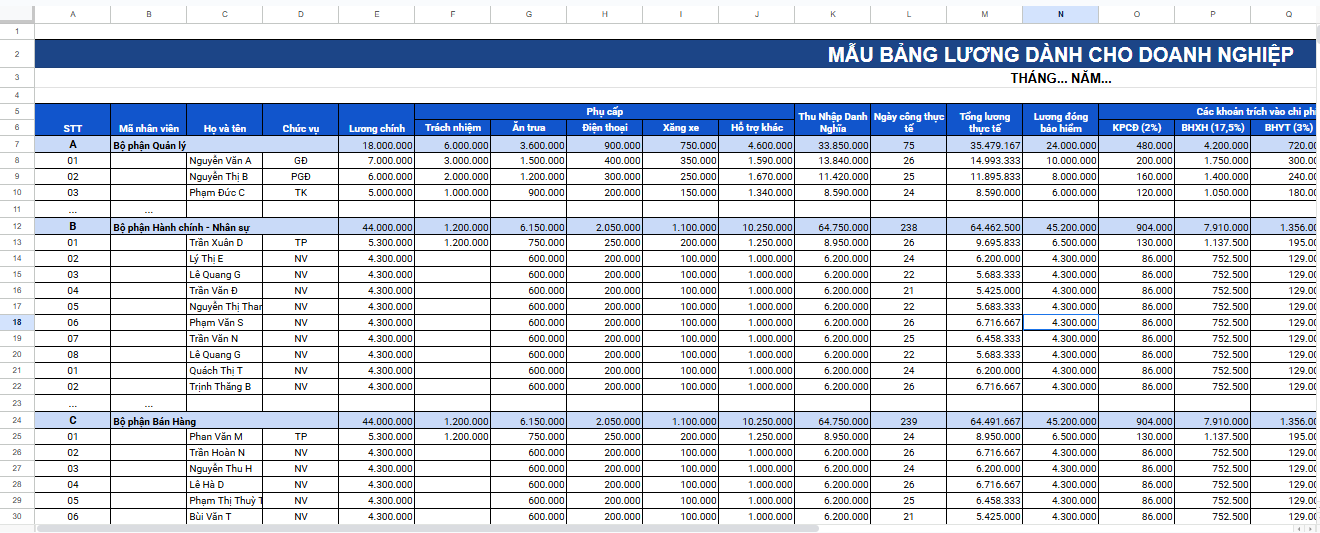1320x533 pixels.
Task: Select column A header
Action: (x=73, y=14)
